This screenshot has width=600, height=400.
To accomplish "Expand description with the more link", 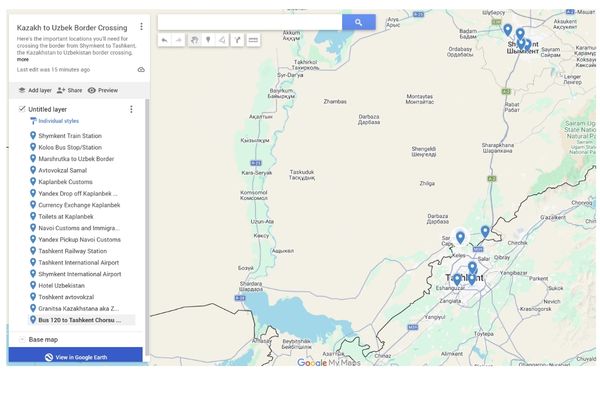I will coord(23,60).
